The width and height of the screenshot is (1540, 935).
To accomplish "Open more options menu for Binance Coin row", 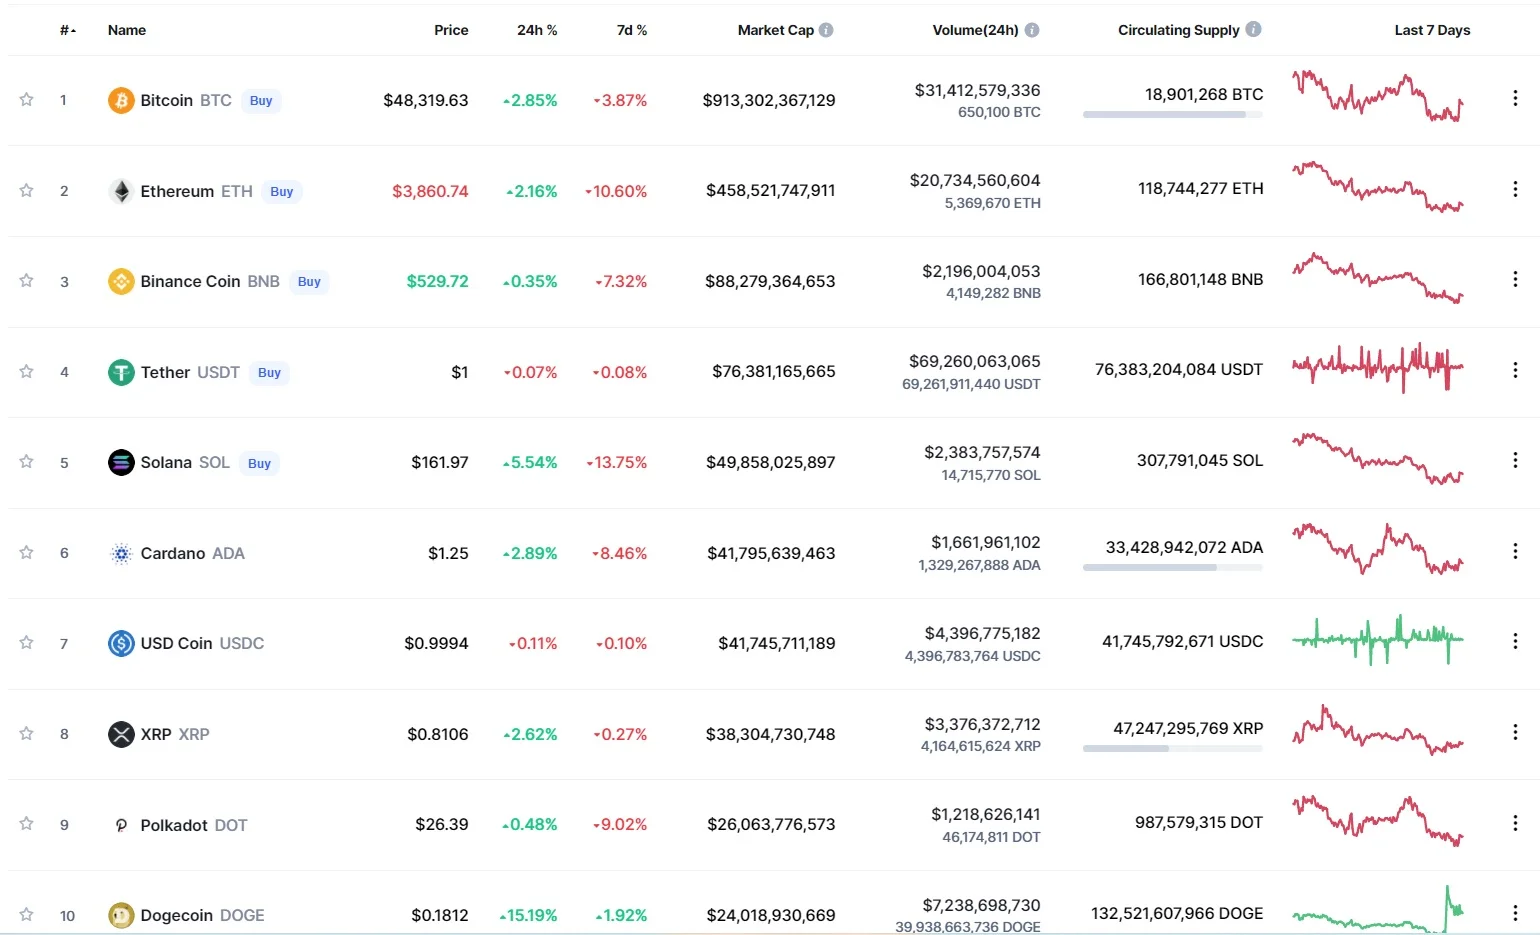I will tap(1515, 279).
